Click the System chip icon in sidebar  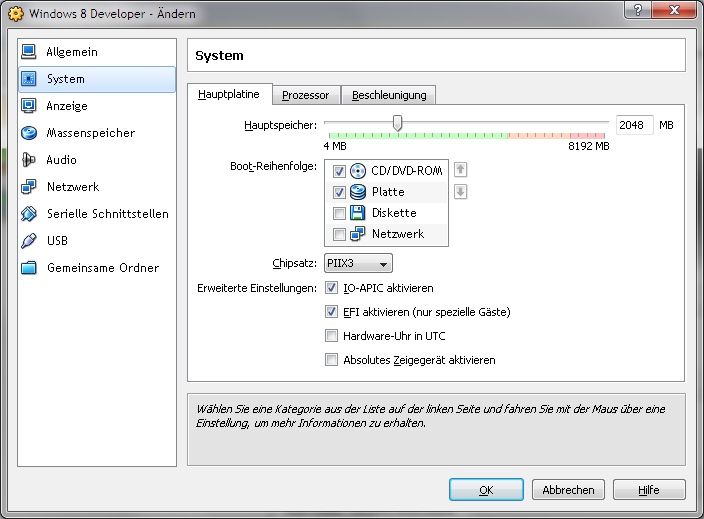click(x=29, y=79)
